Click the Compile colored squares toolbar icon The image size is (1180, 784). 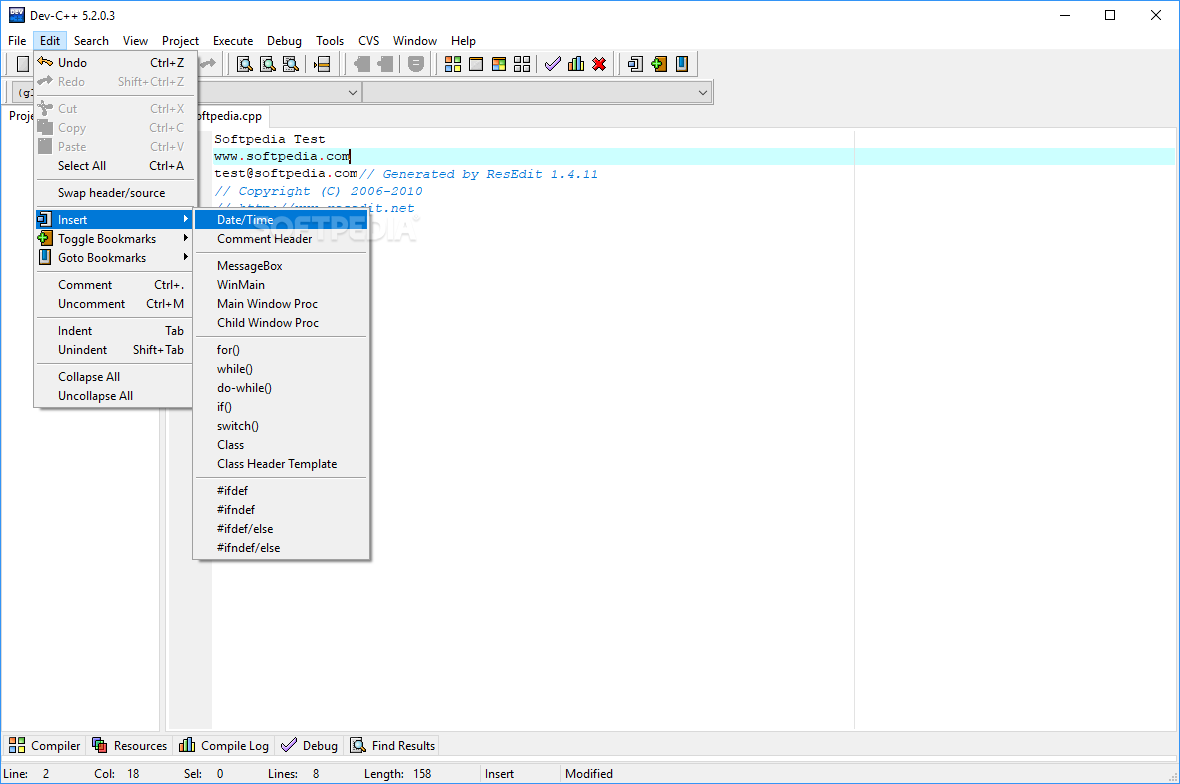(453, 64)
